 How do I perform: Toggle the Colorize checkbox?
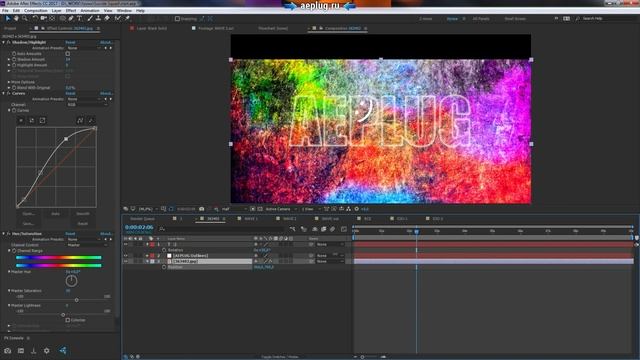click(68, 320)
